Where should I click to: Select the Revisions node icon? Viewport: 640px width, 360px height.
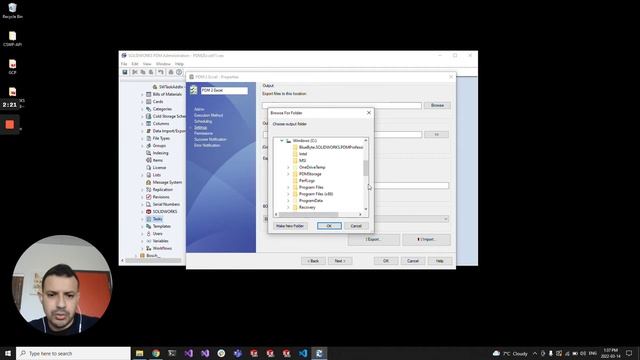point(149,197)
